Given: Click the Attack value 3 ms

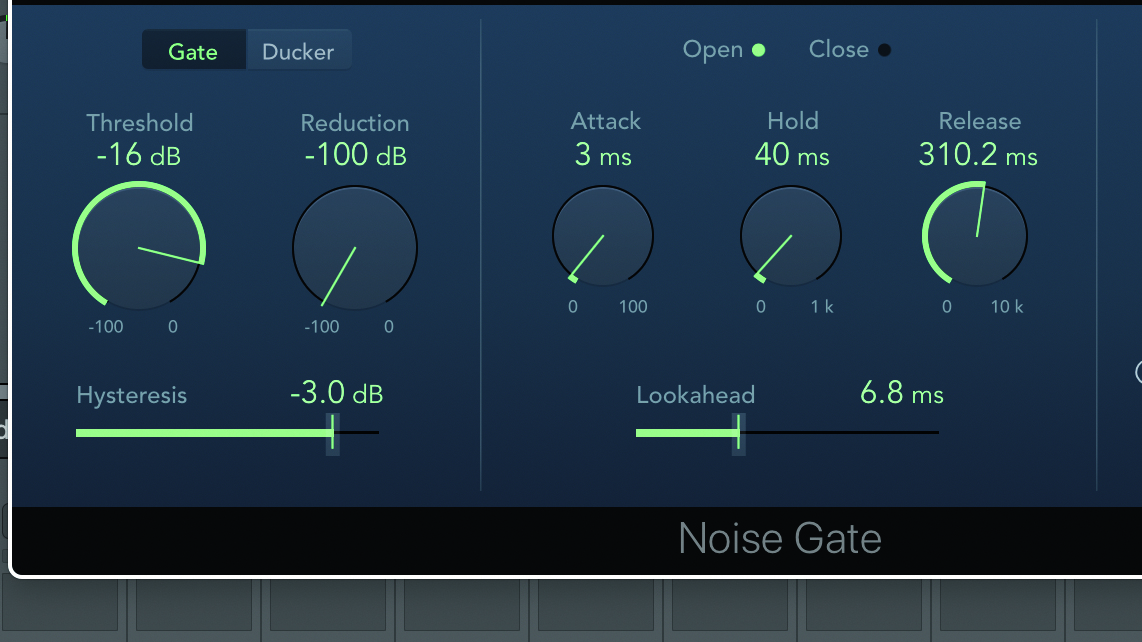Looking at the screenshot, I should coord(603,155).
